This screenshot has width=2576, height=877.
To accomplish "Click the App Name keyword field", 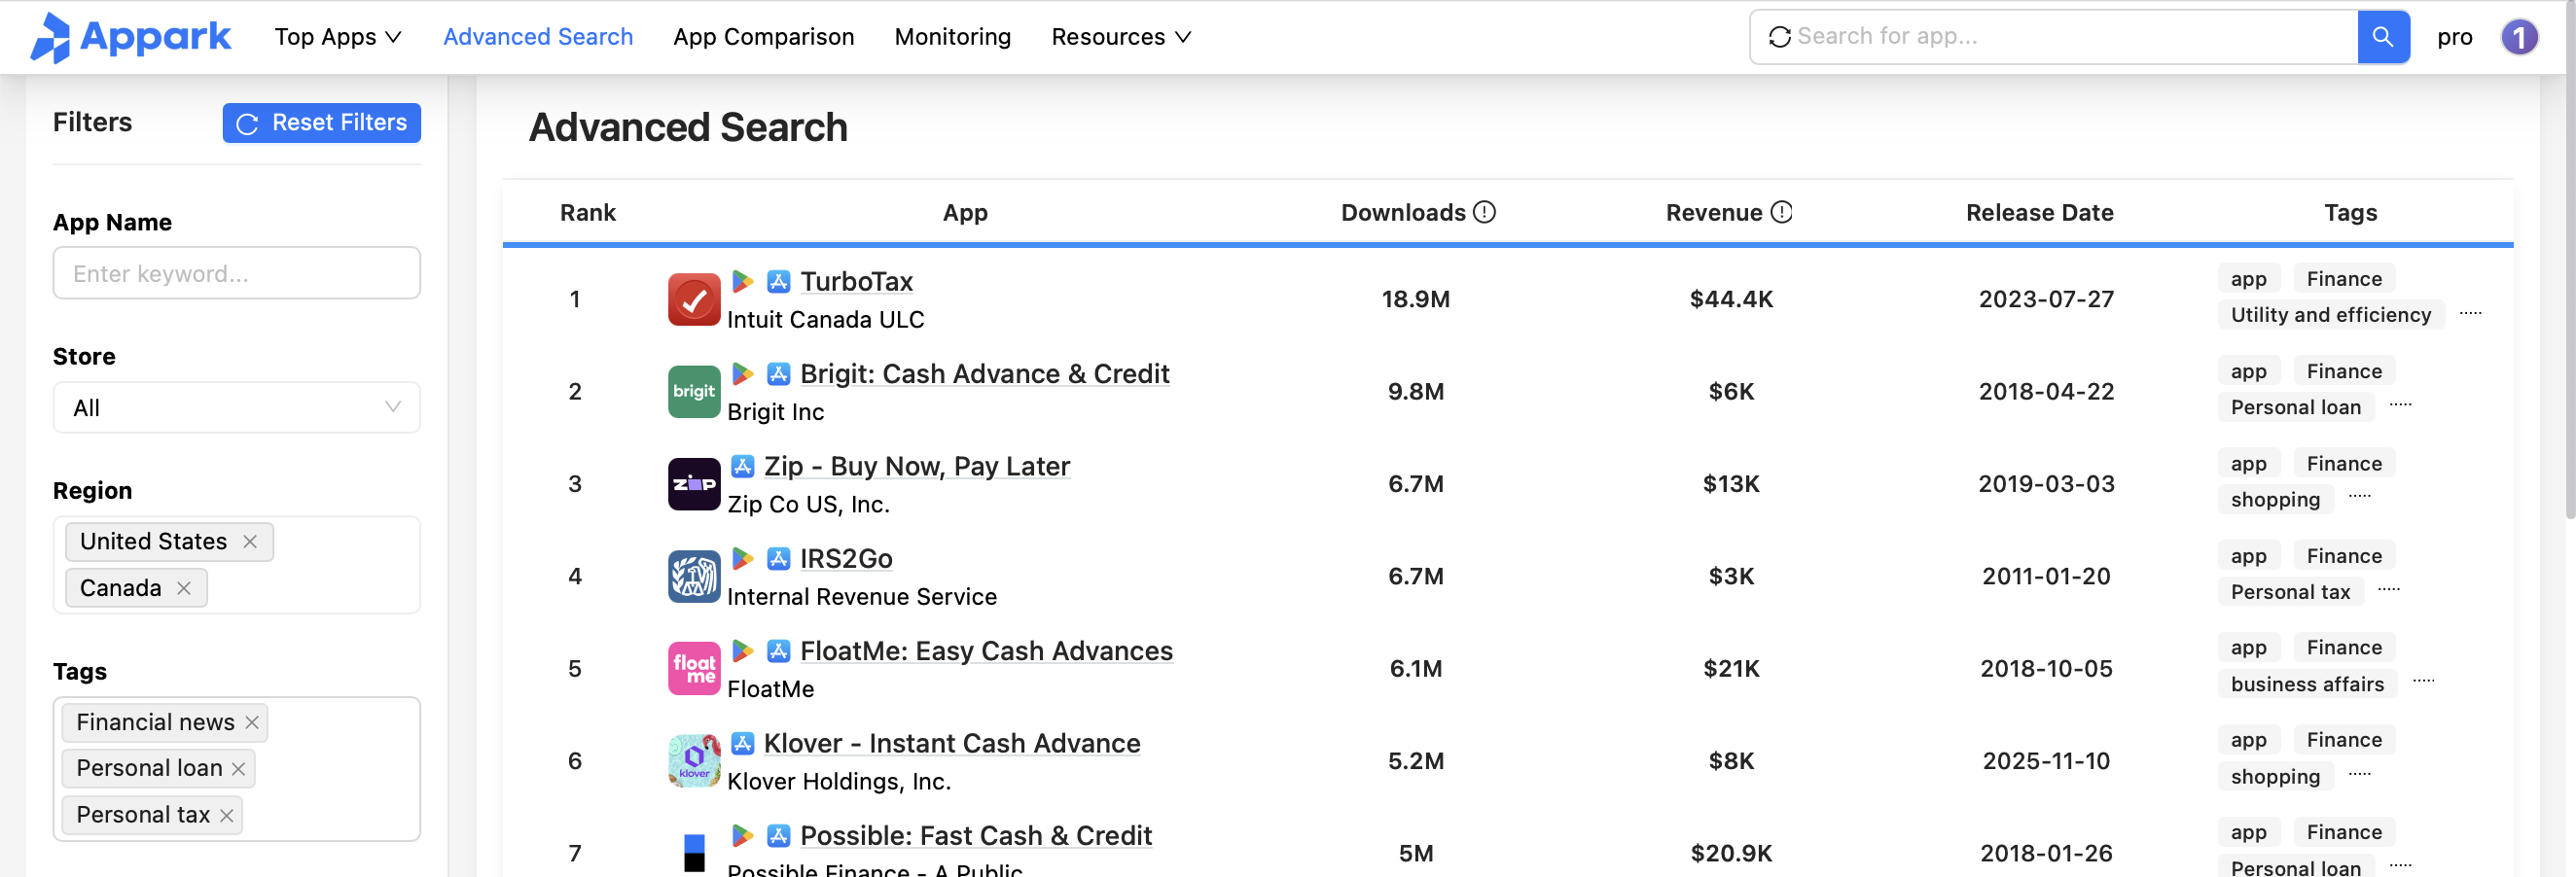I will 236,273.
